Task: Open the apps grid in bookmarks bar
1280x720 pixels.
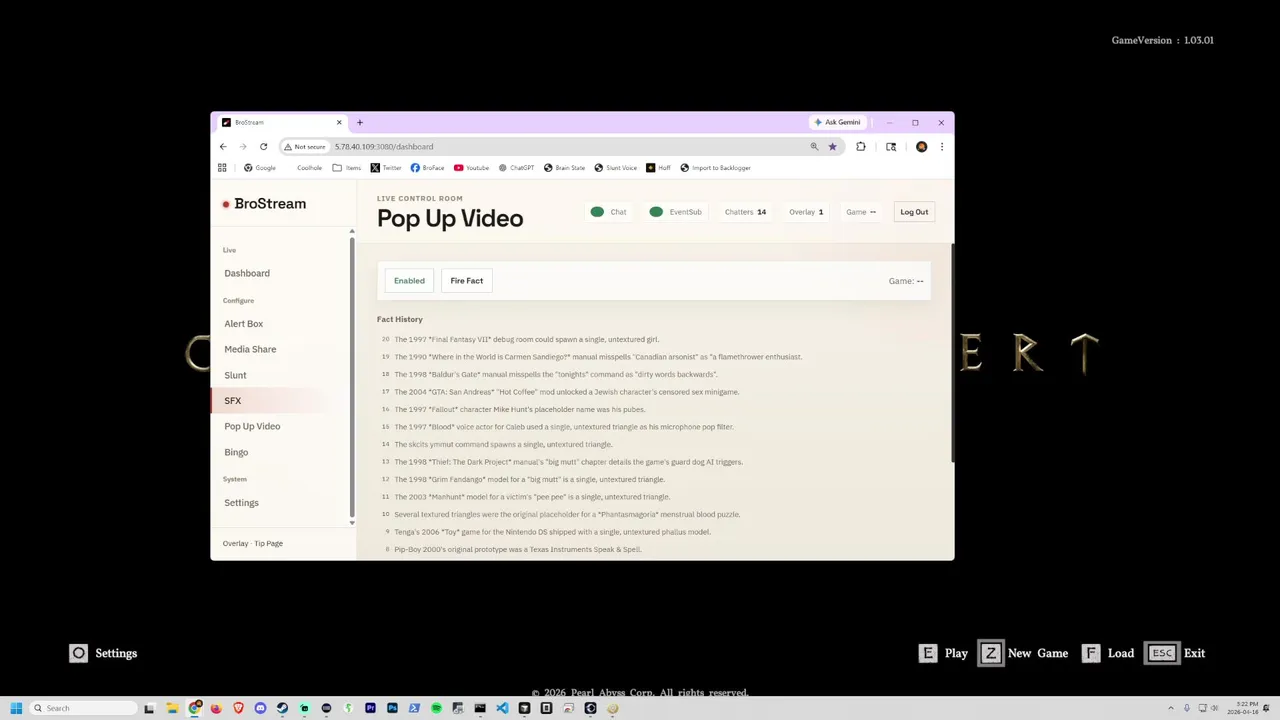Action: click(222, 168)
